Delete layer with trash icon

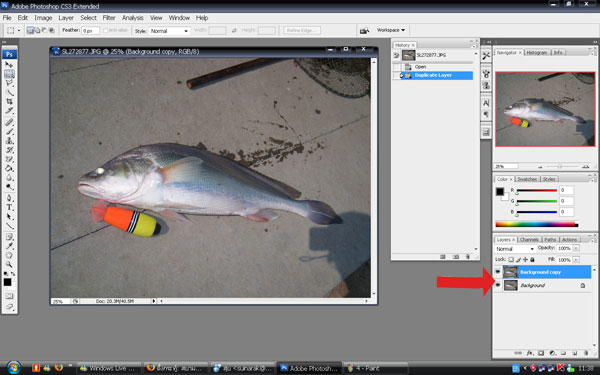[x=586, y=353]
